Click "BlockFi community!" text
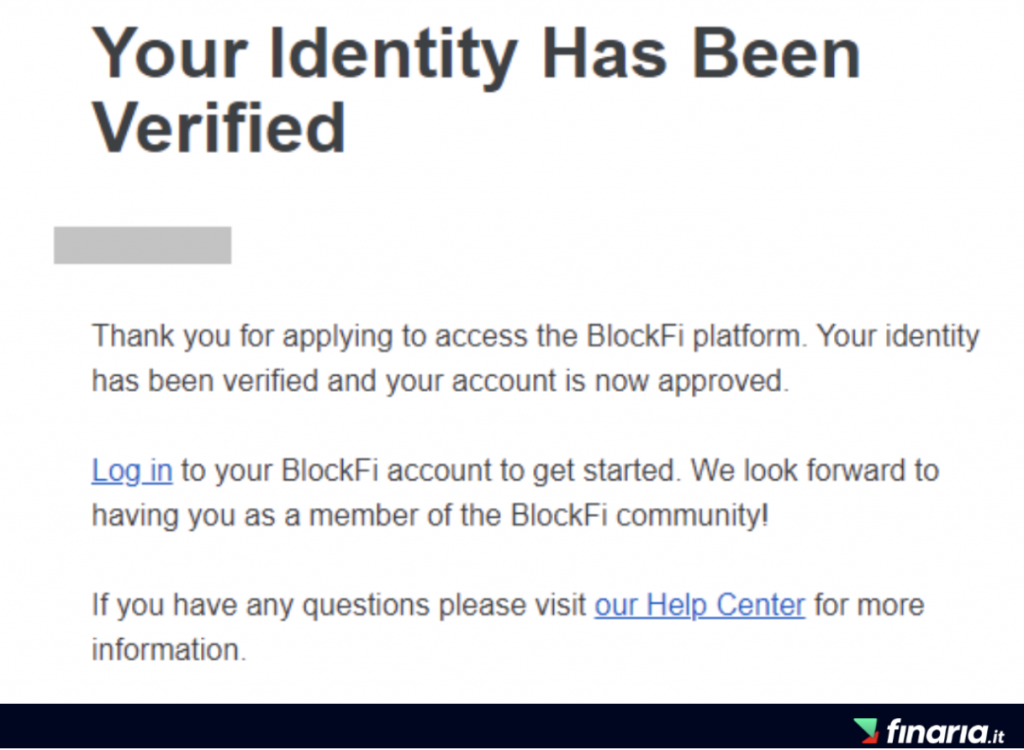Viewport: 1024px width, 750px height. [640, 515]
